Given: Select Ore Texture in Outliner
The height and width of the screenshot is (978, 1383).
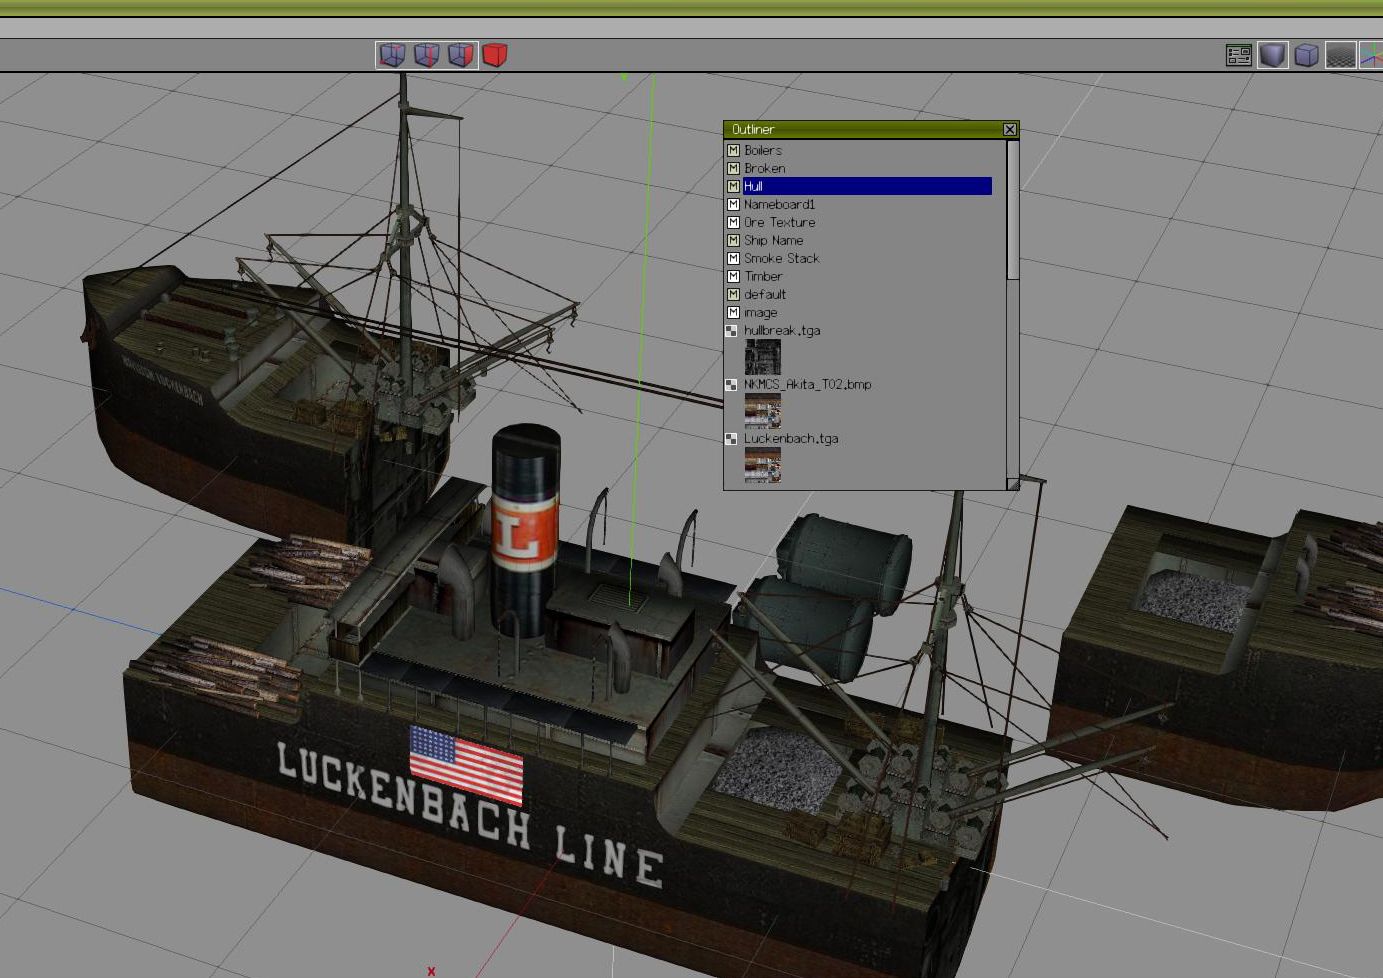Looking at the screenshot, I should coord(779,222).
